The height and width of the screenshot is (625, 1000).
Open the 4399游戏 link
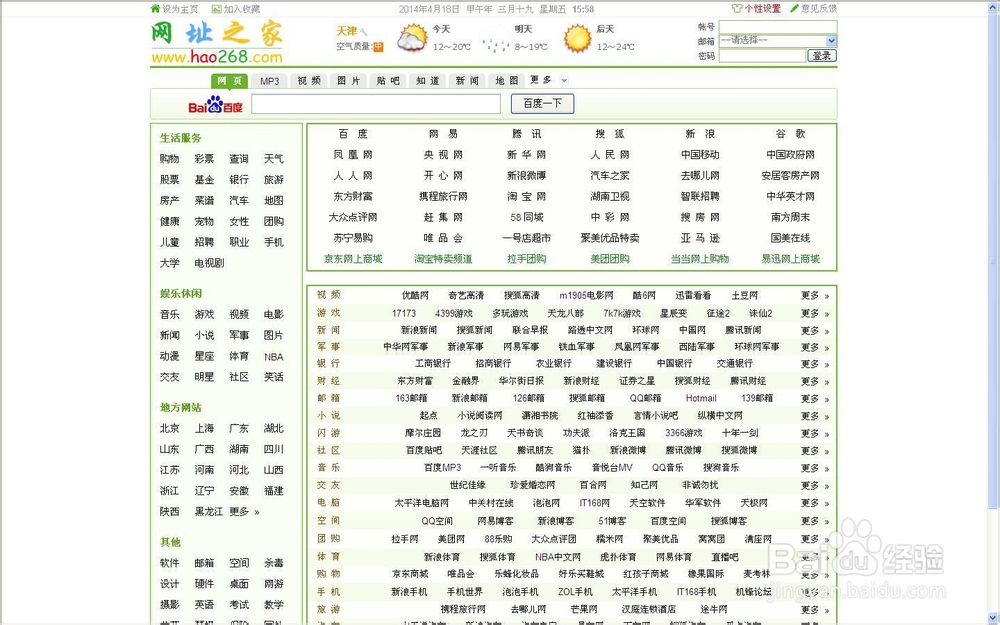coord(453,313)
